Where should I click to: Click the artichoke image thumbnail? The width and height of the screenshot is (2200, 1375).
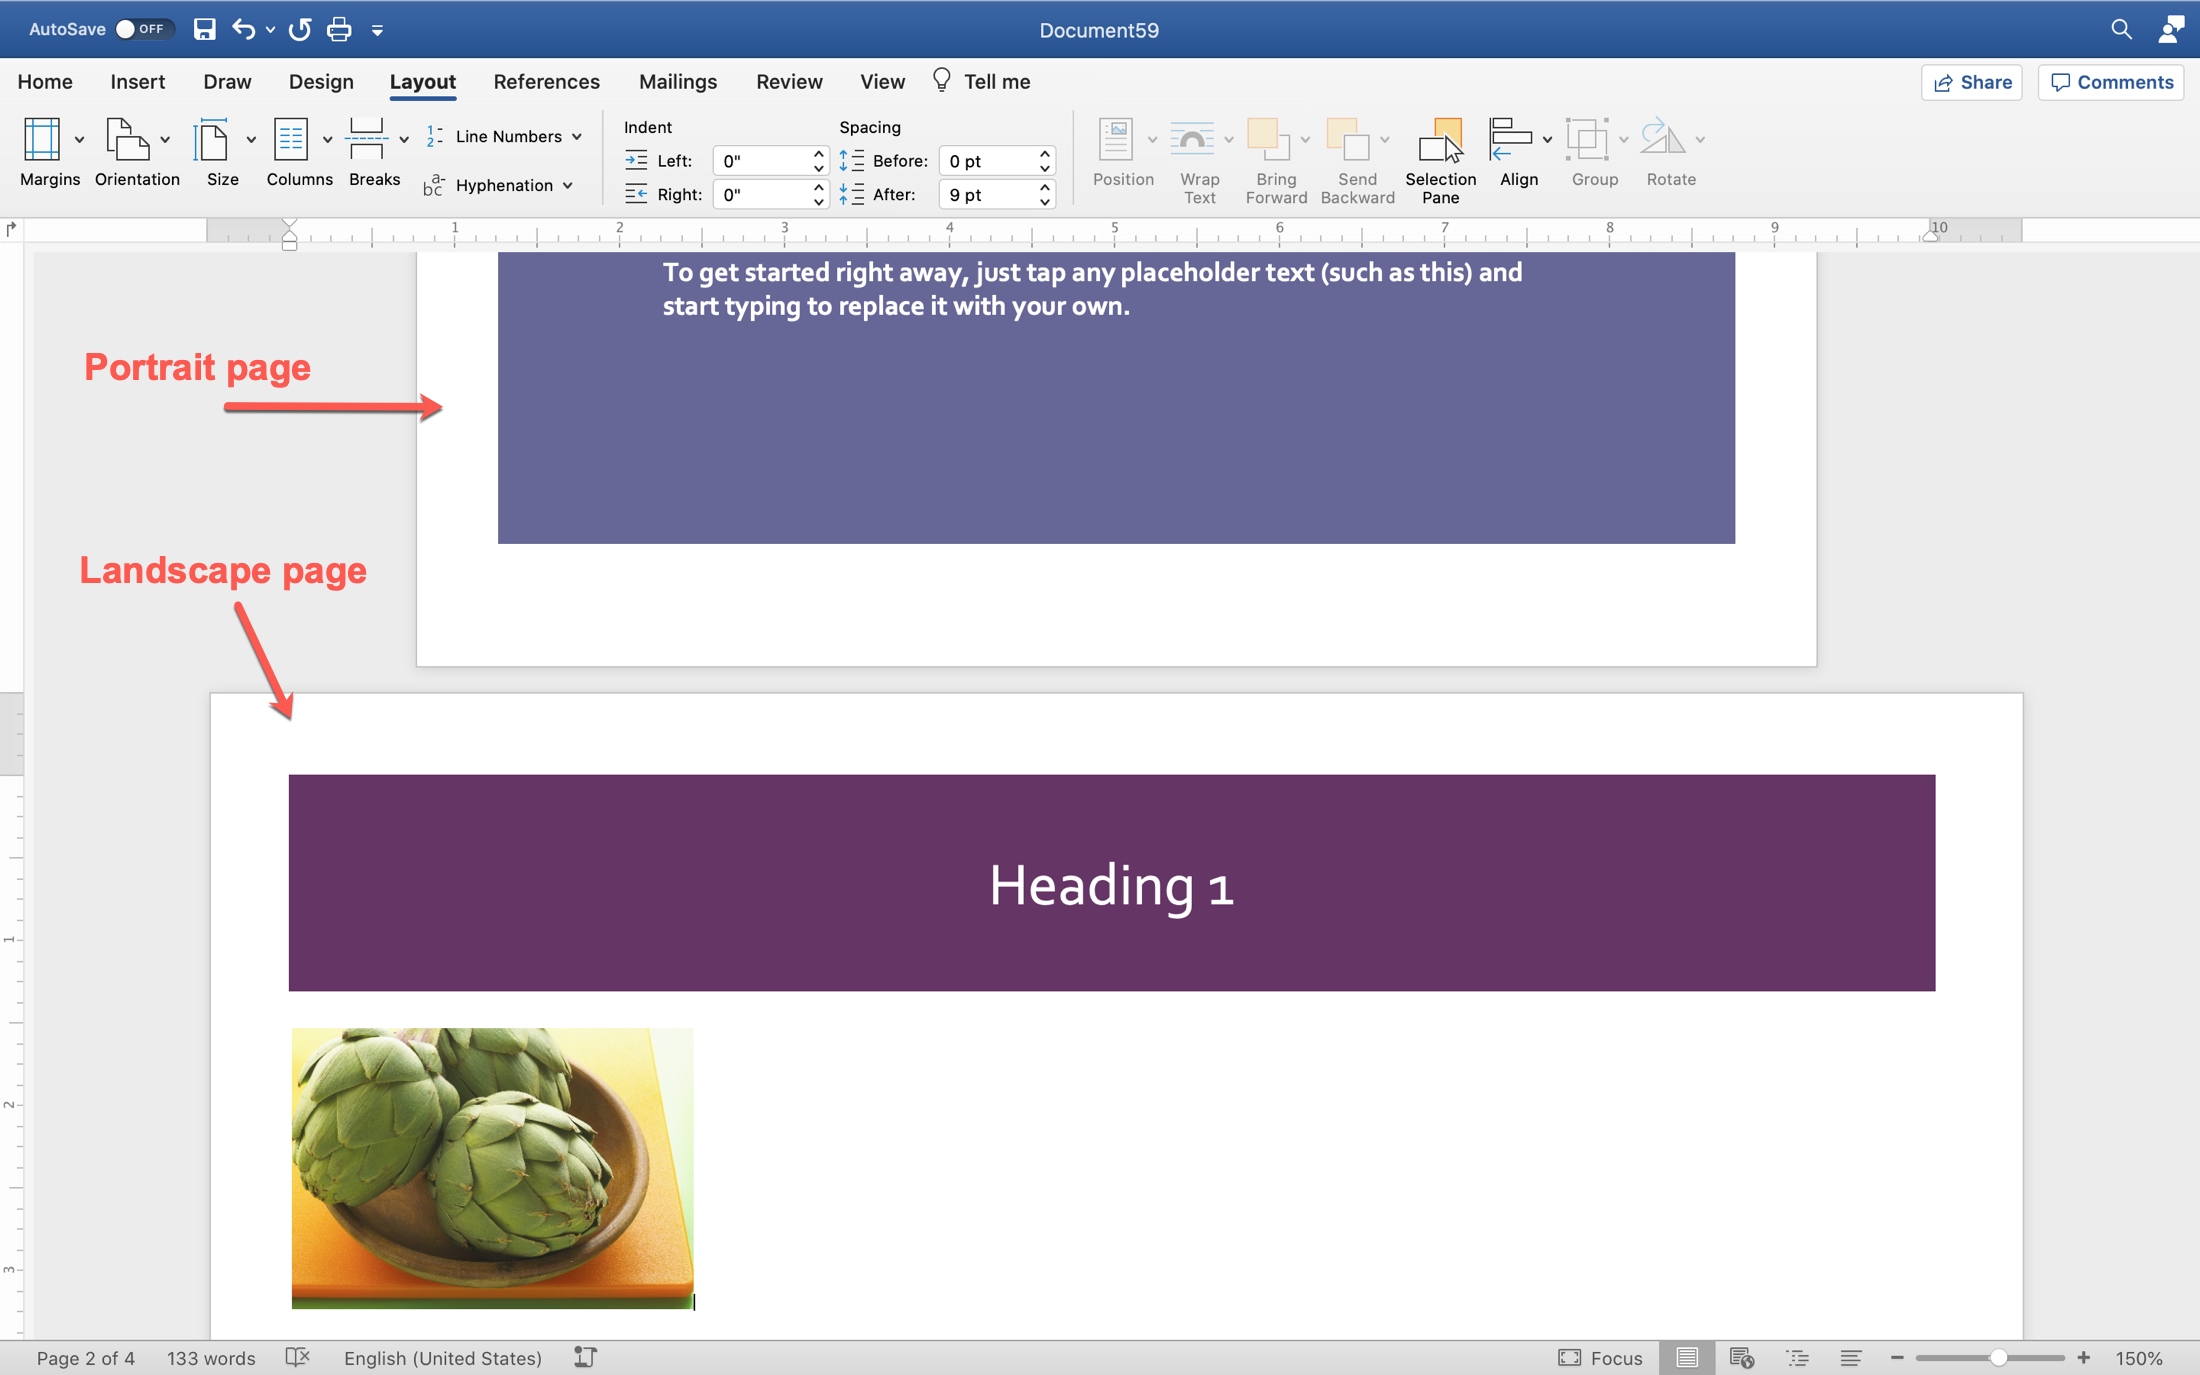tap(491, 1169)
